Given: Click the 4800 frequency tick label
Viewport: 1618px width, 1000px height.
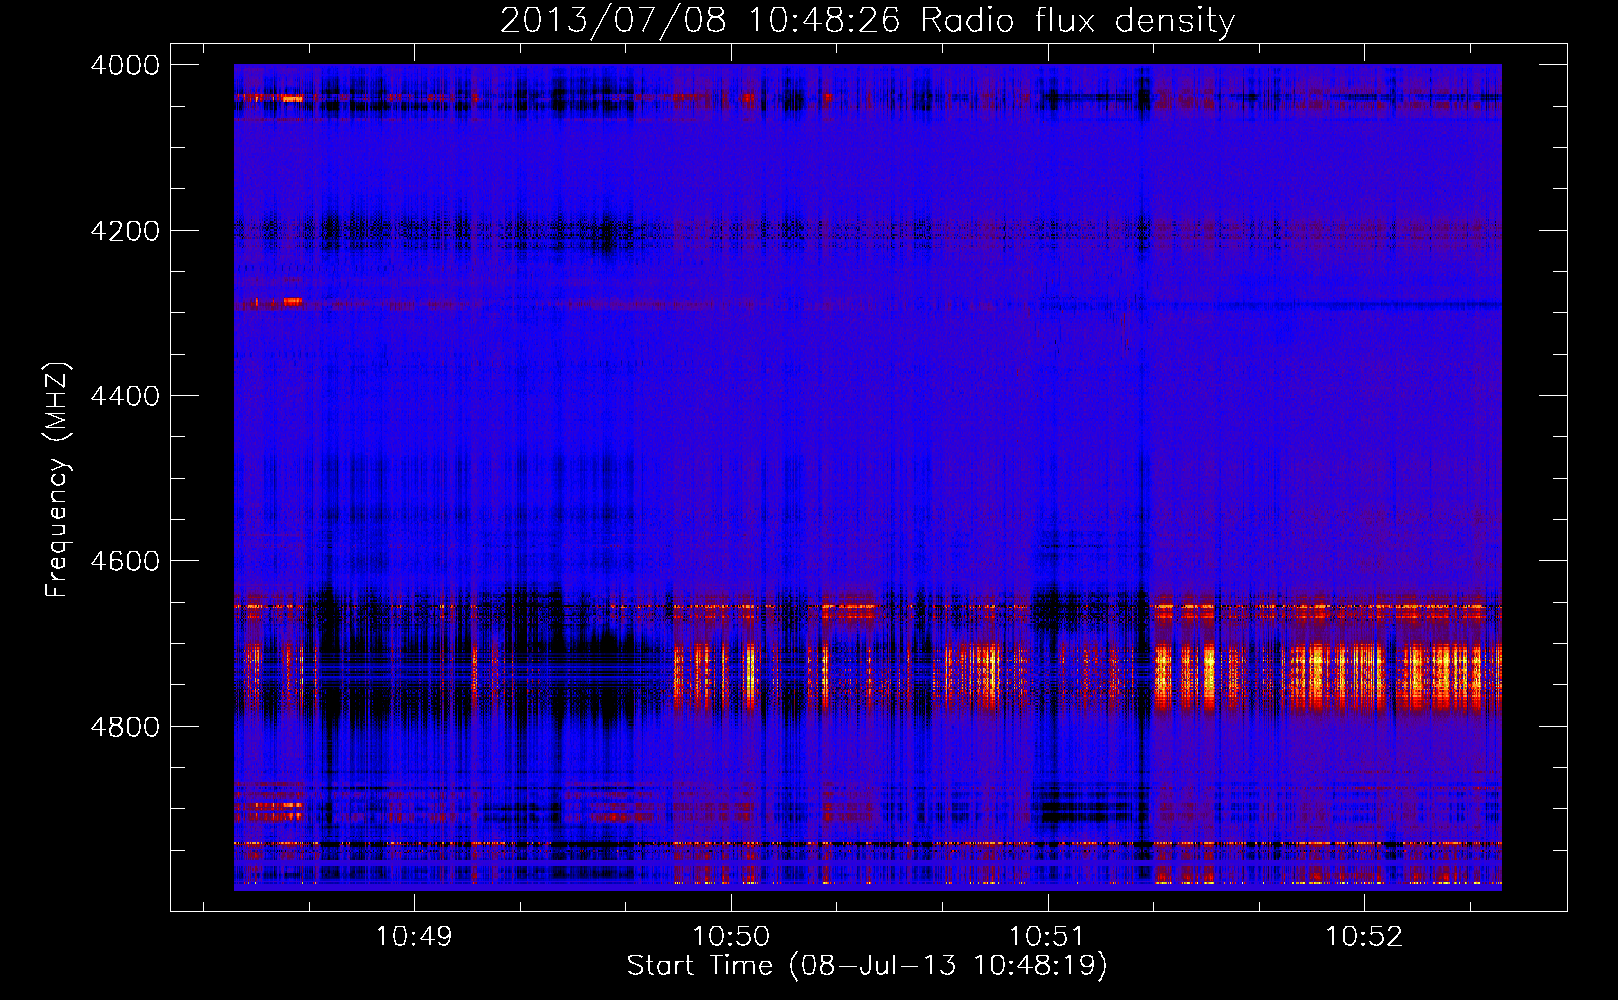Looking at the screenshot, I should [x=125, y=727].
